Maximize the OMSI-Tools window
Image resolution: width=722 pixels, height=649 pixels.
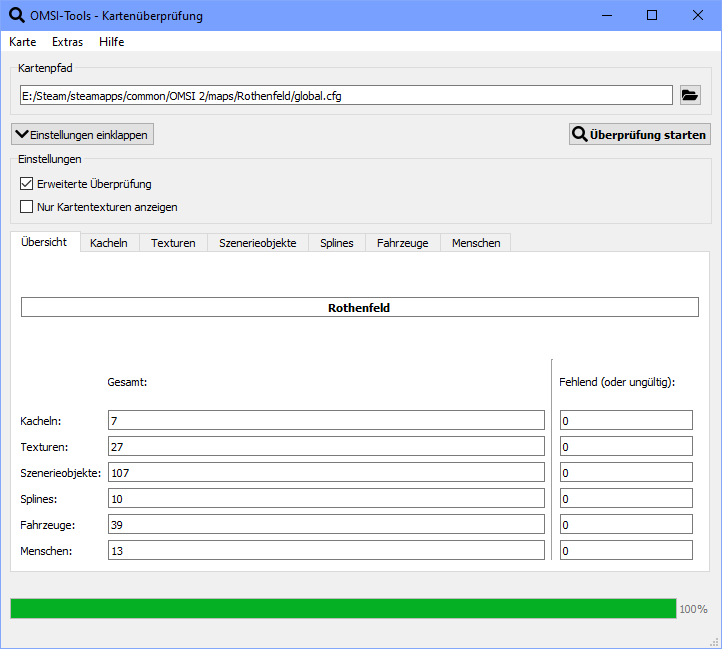tap(651, 15)
